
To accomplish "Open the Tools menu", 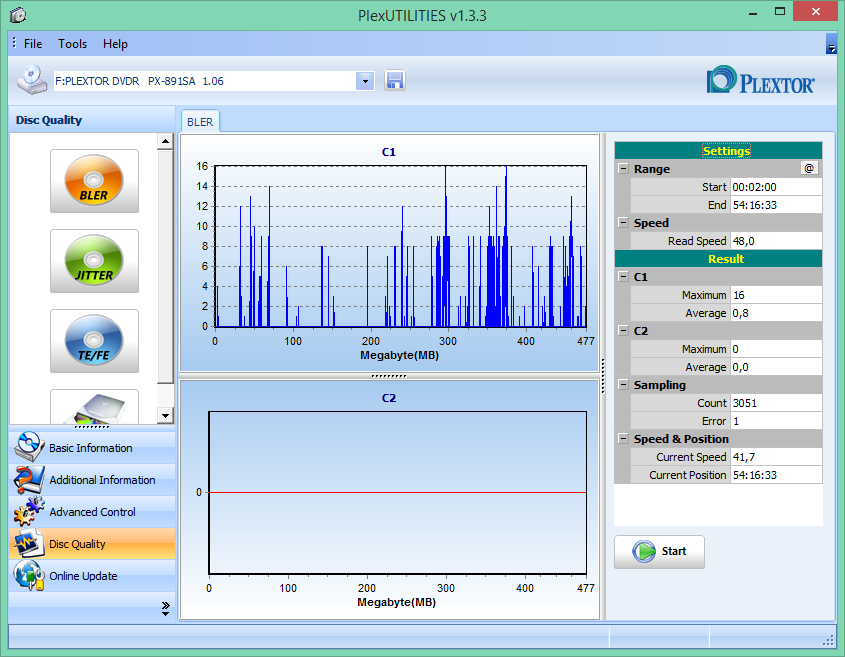I will pos(72,44).
